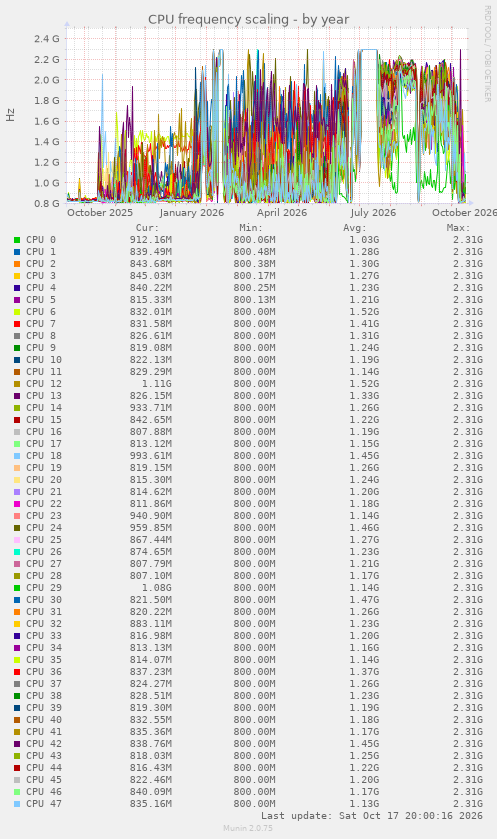This screenshot has height=839, width=497.
Task: Click the 'CPU 7' legend label
Action: click(x=41, y=324)
